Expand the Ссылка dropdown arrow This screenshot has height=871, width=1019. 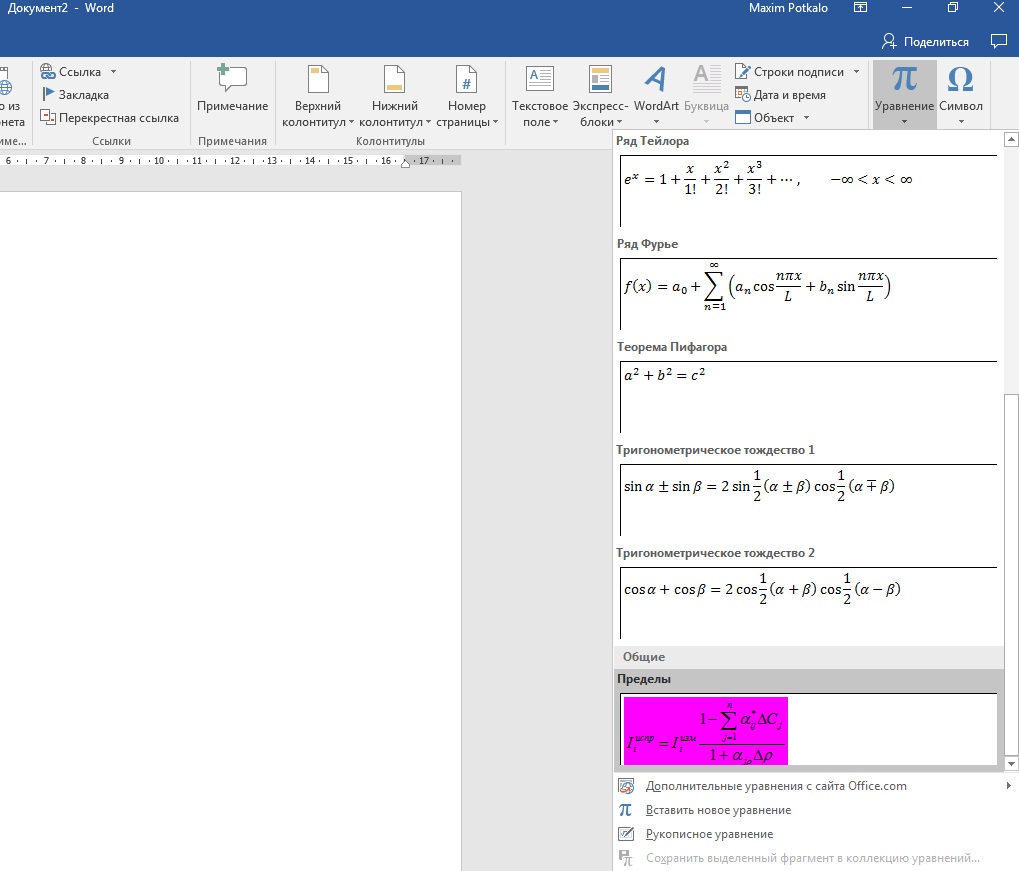pyautogui.click(x=113, y=72)
